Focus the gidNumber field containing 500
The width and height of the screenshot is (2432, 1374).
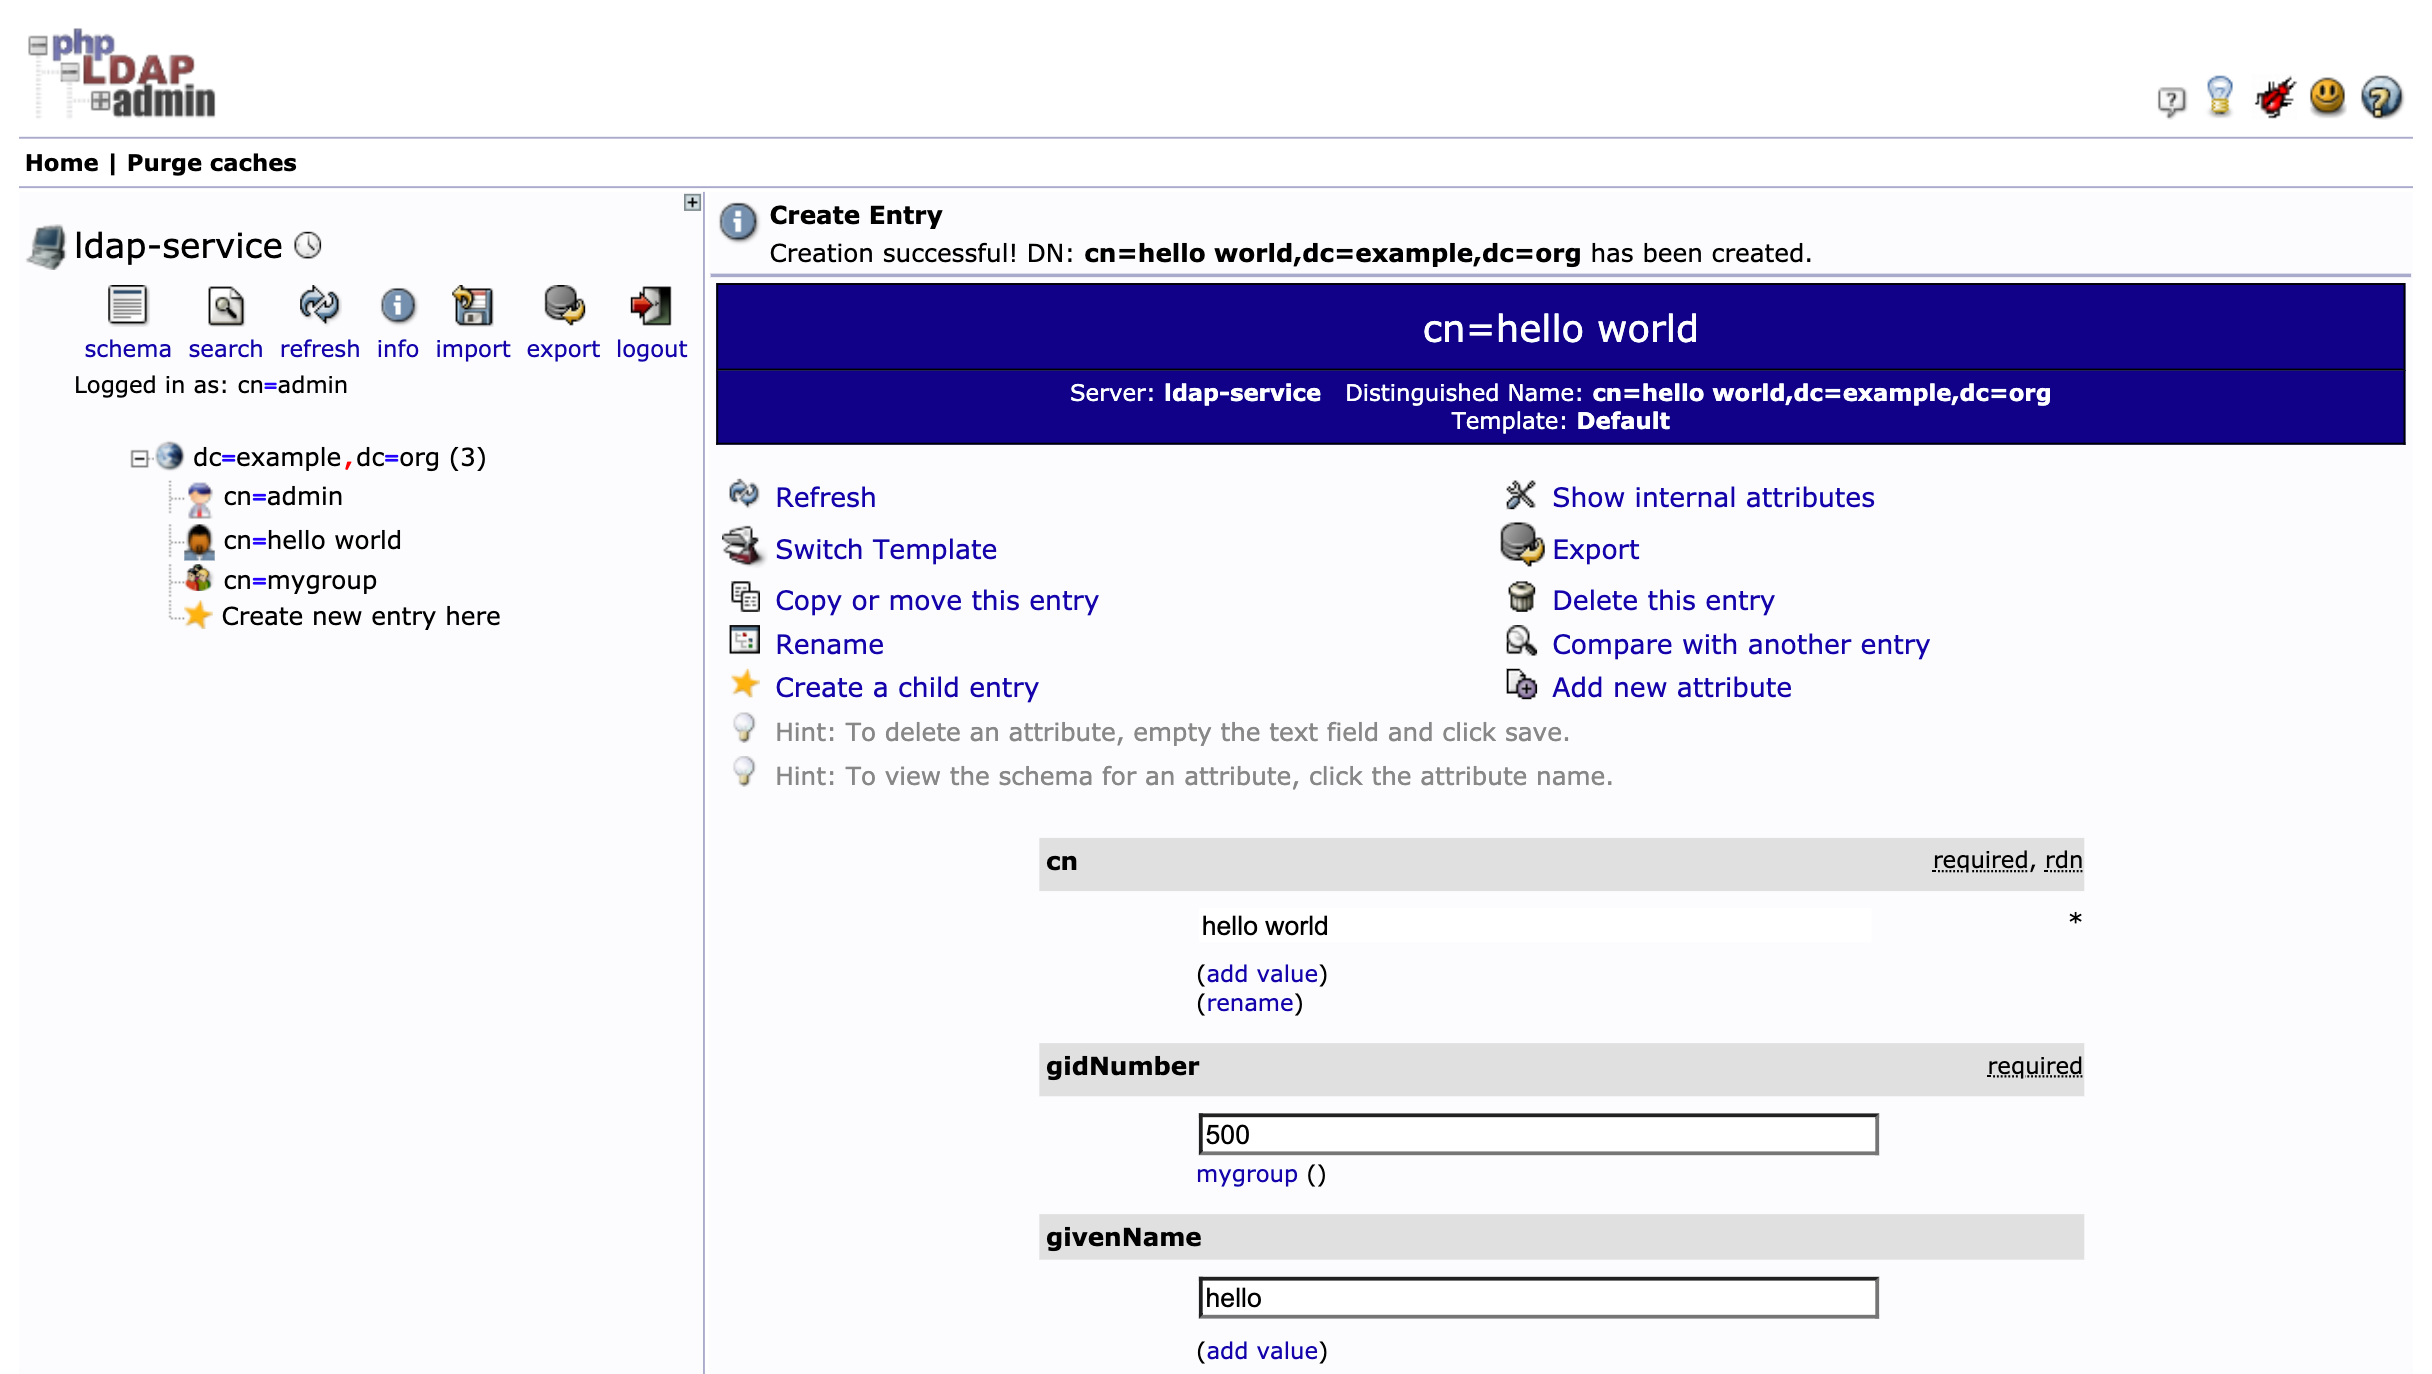1538,1135
